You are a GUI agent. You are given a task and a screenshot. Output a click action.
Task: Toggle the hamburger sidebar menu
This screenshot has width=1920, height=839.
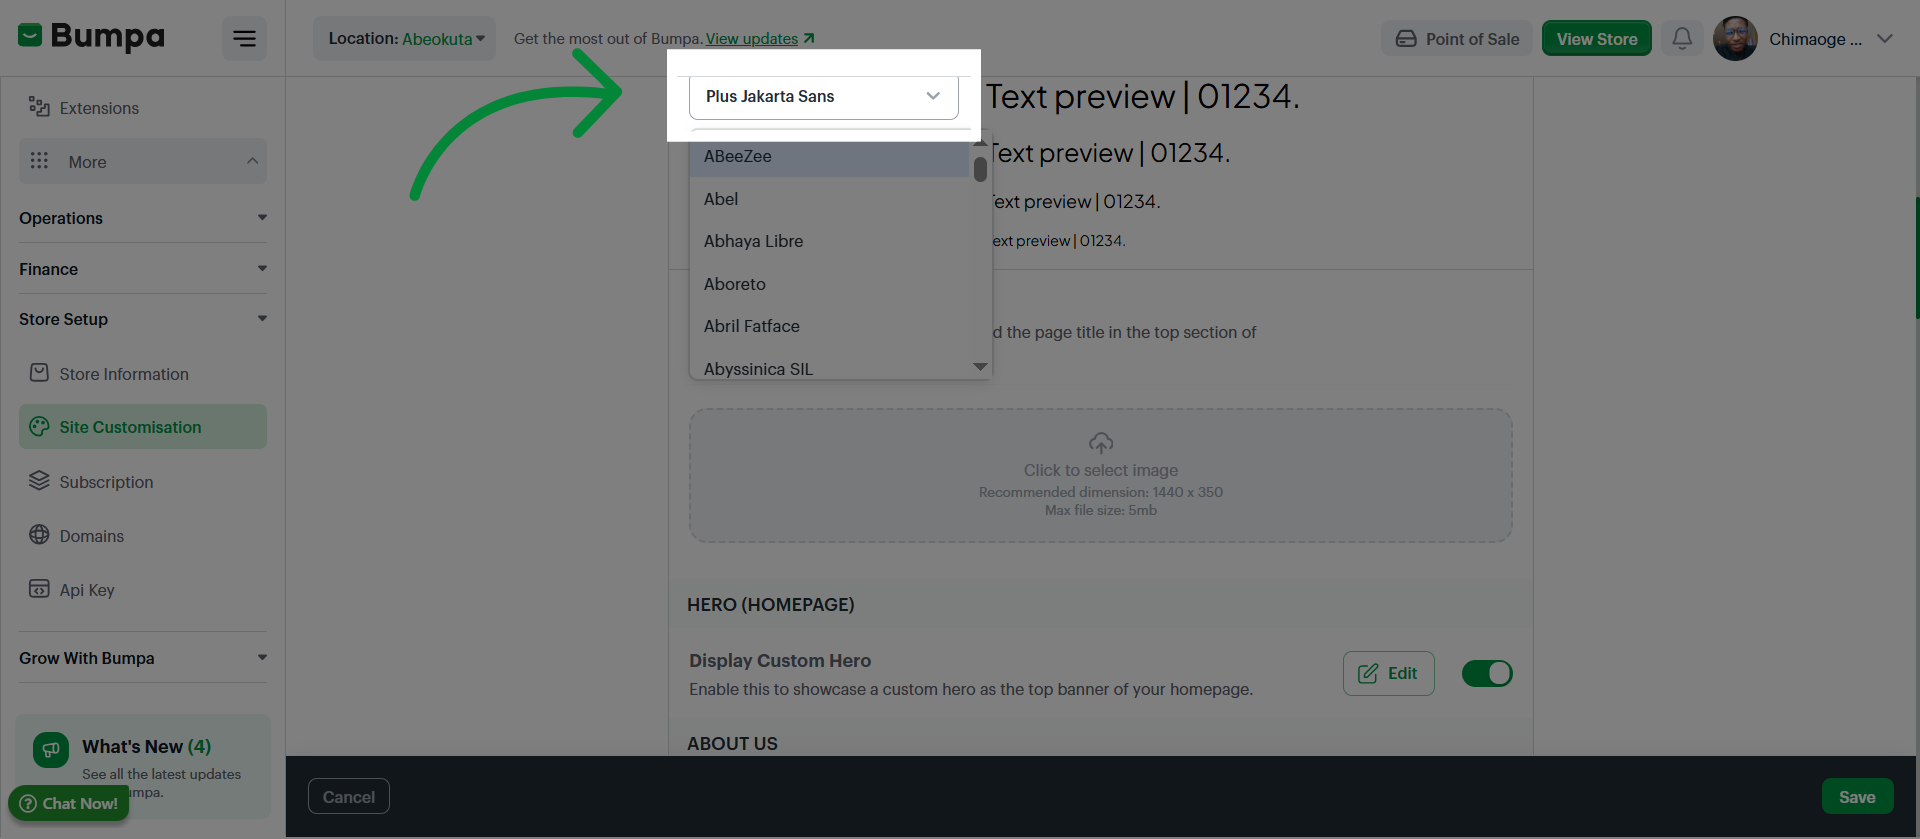244,39
